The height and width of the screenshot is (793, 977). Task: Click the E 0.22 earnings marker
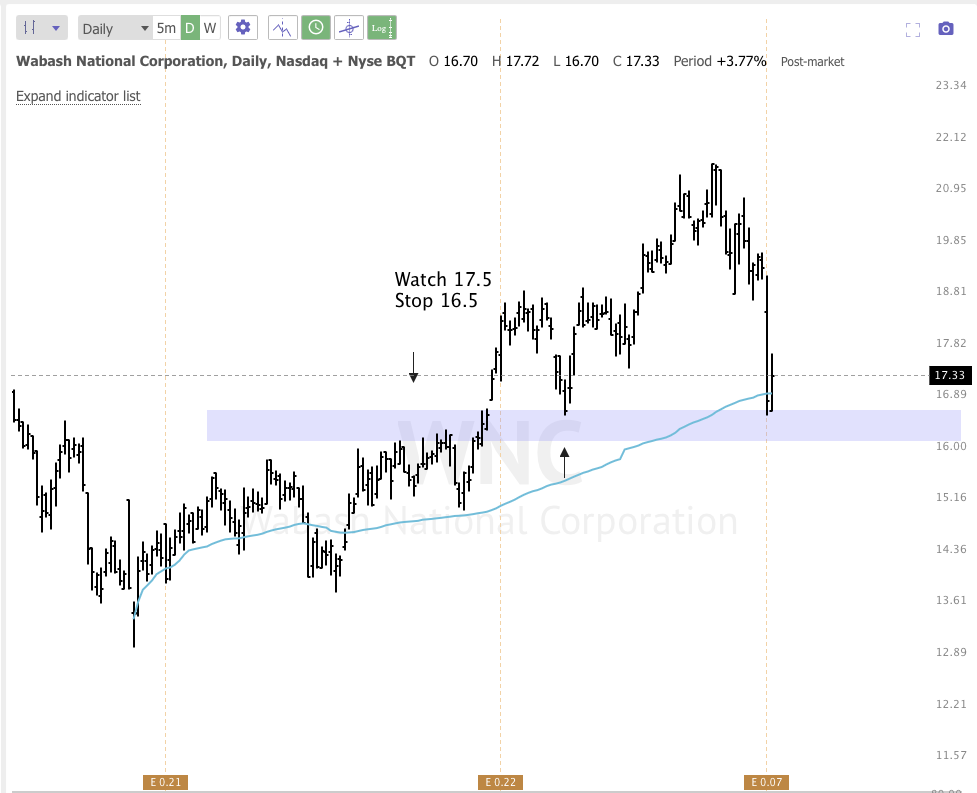point(499,782)
